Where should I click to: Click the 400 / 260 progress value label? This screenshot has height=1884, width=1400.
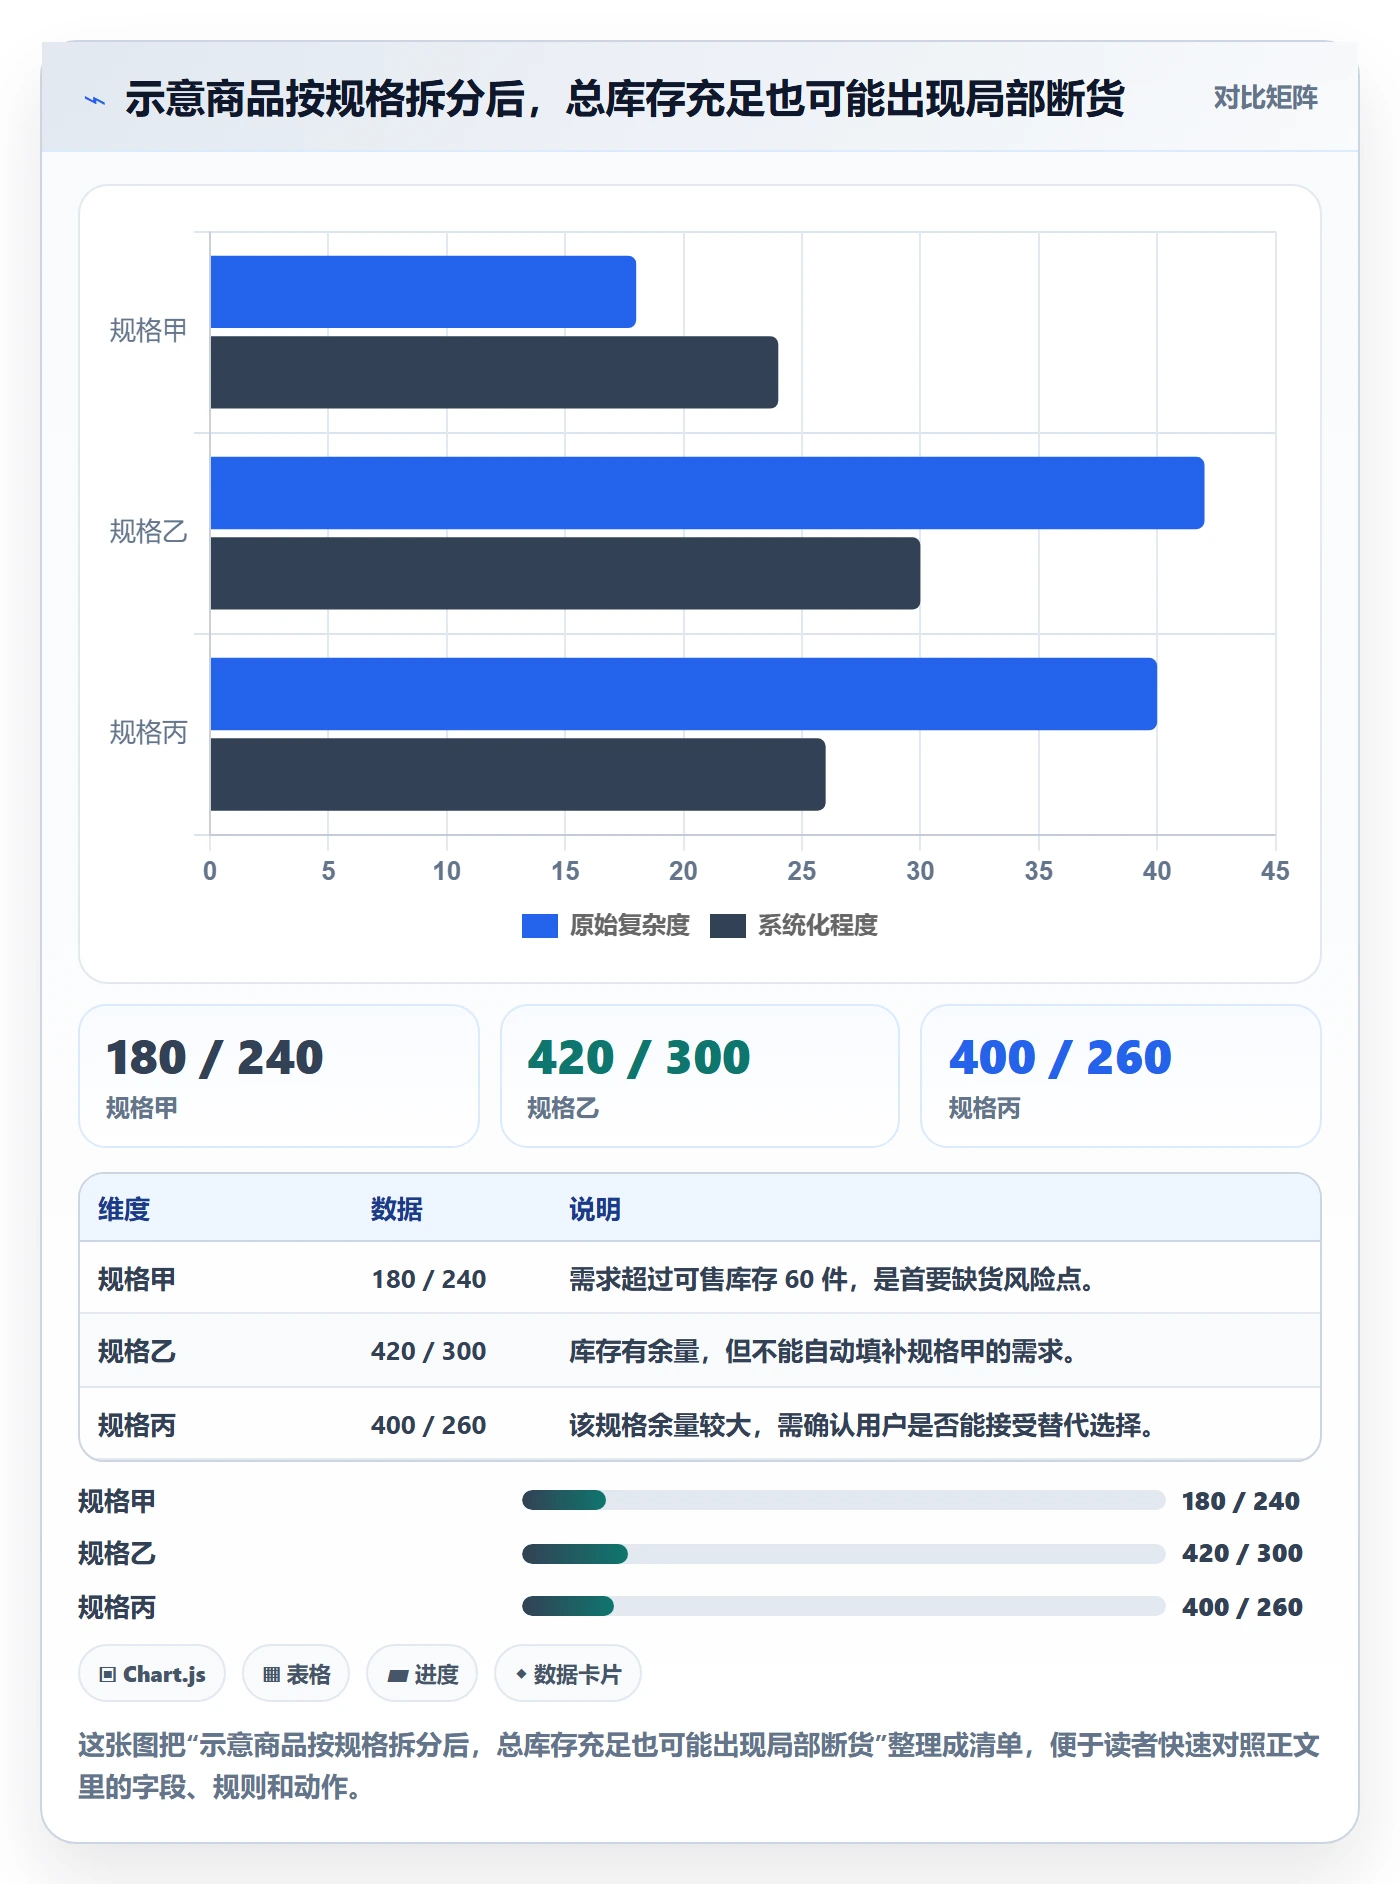[1242, 1607]
